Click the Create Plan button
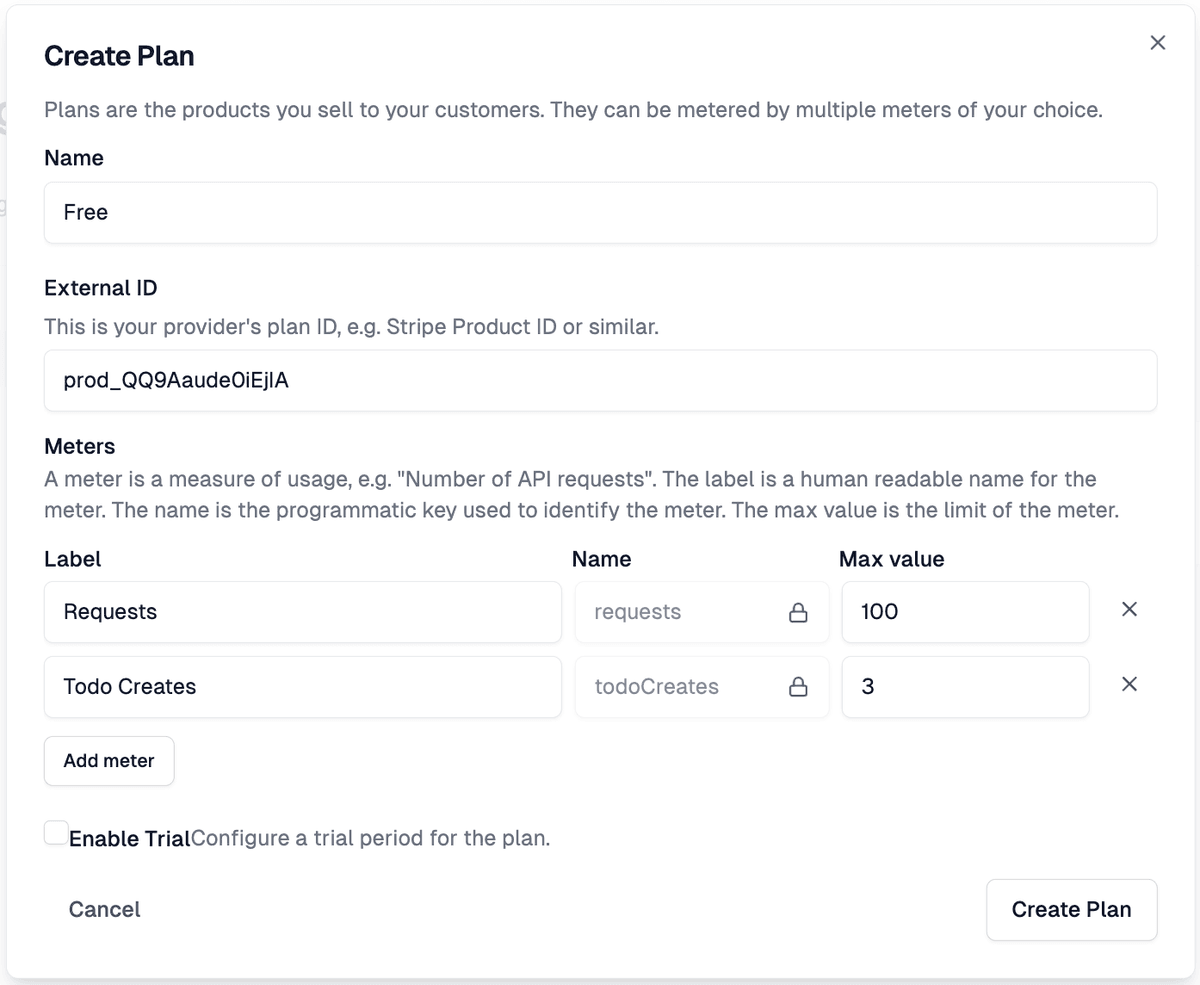The width and height of the screenshot is (1200, 985). [x=1071, y=909]
